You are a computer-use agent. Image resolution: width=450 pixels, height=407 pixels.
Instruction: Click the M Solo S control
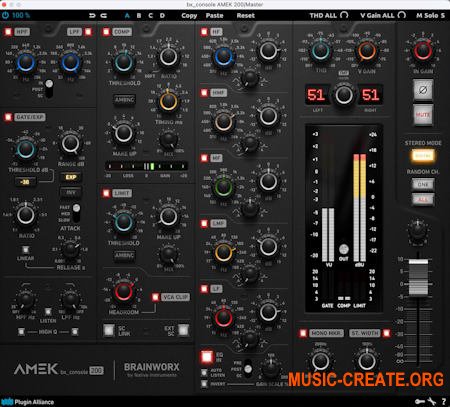(430, 15)
